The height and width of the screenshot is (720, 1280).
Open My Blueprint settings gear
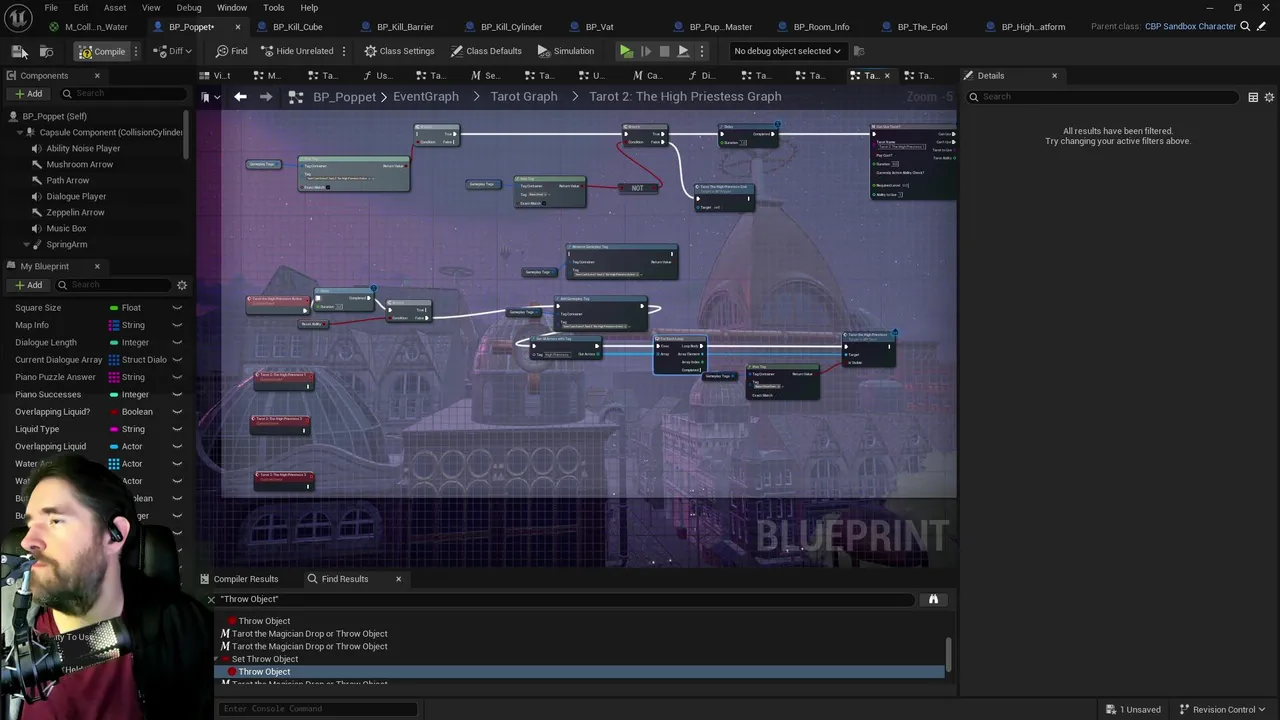182,285
